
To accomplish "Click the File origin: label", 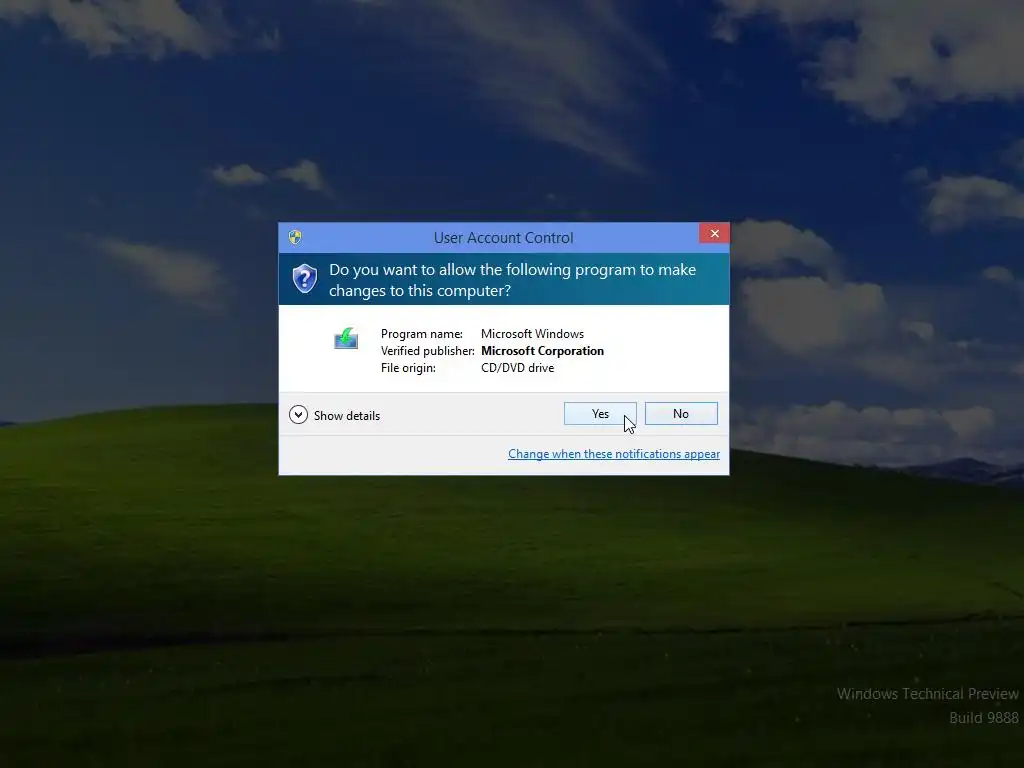I will (408, 368).
